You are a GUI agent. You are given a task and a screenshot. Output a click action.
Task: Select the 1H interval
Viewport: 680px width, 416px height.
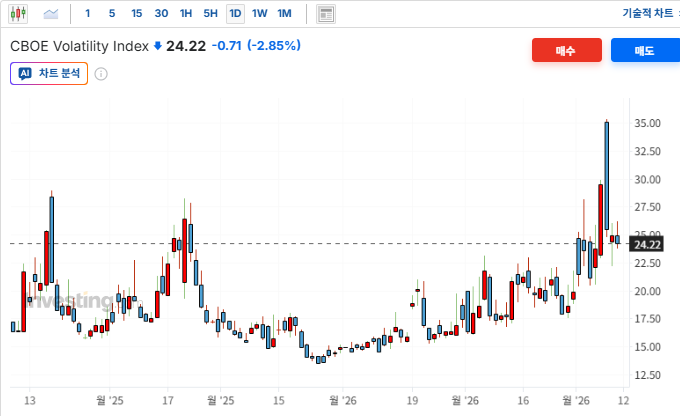pyautogui.click(x=186, y=13)
